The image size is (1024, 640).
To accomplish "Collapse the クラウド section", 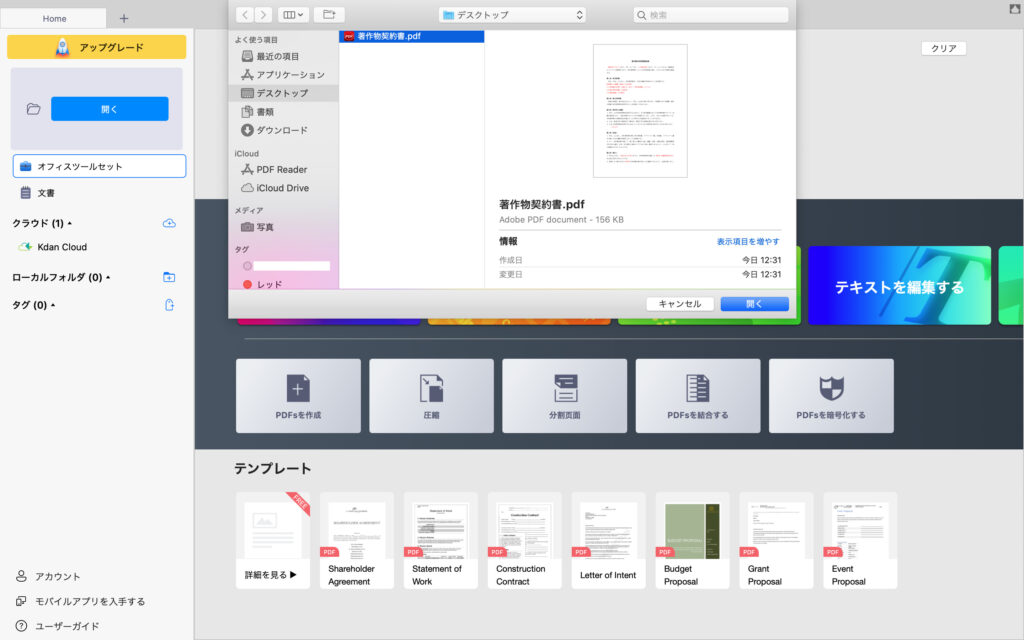I will click(x=69, y=223).
